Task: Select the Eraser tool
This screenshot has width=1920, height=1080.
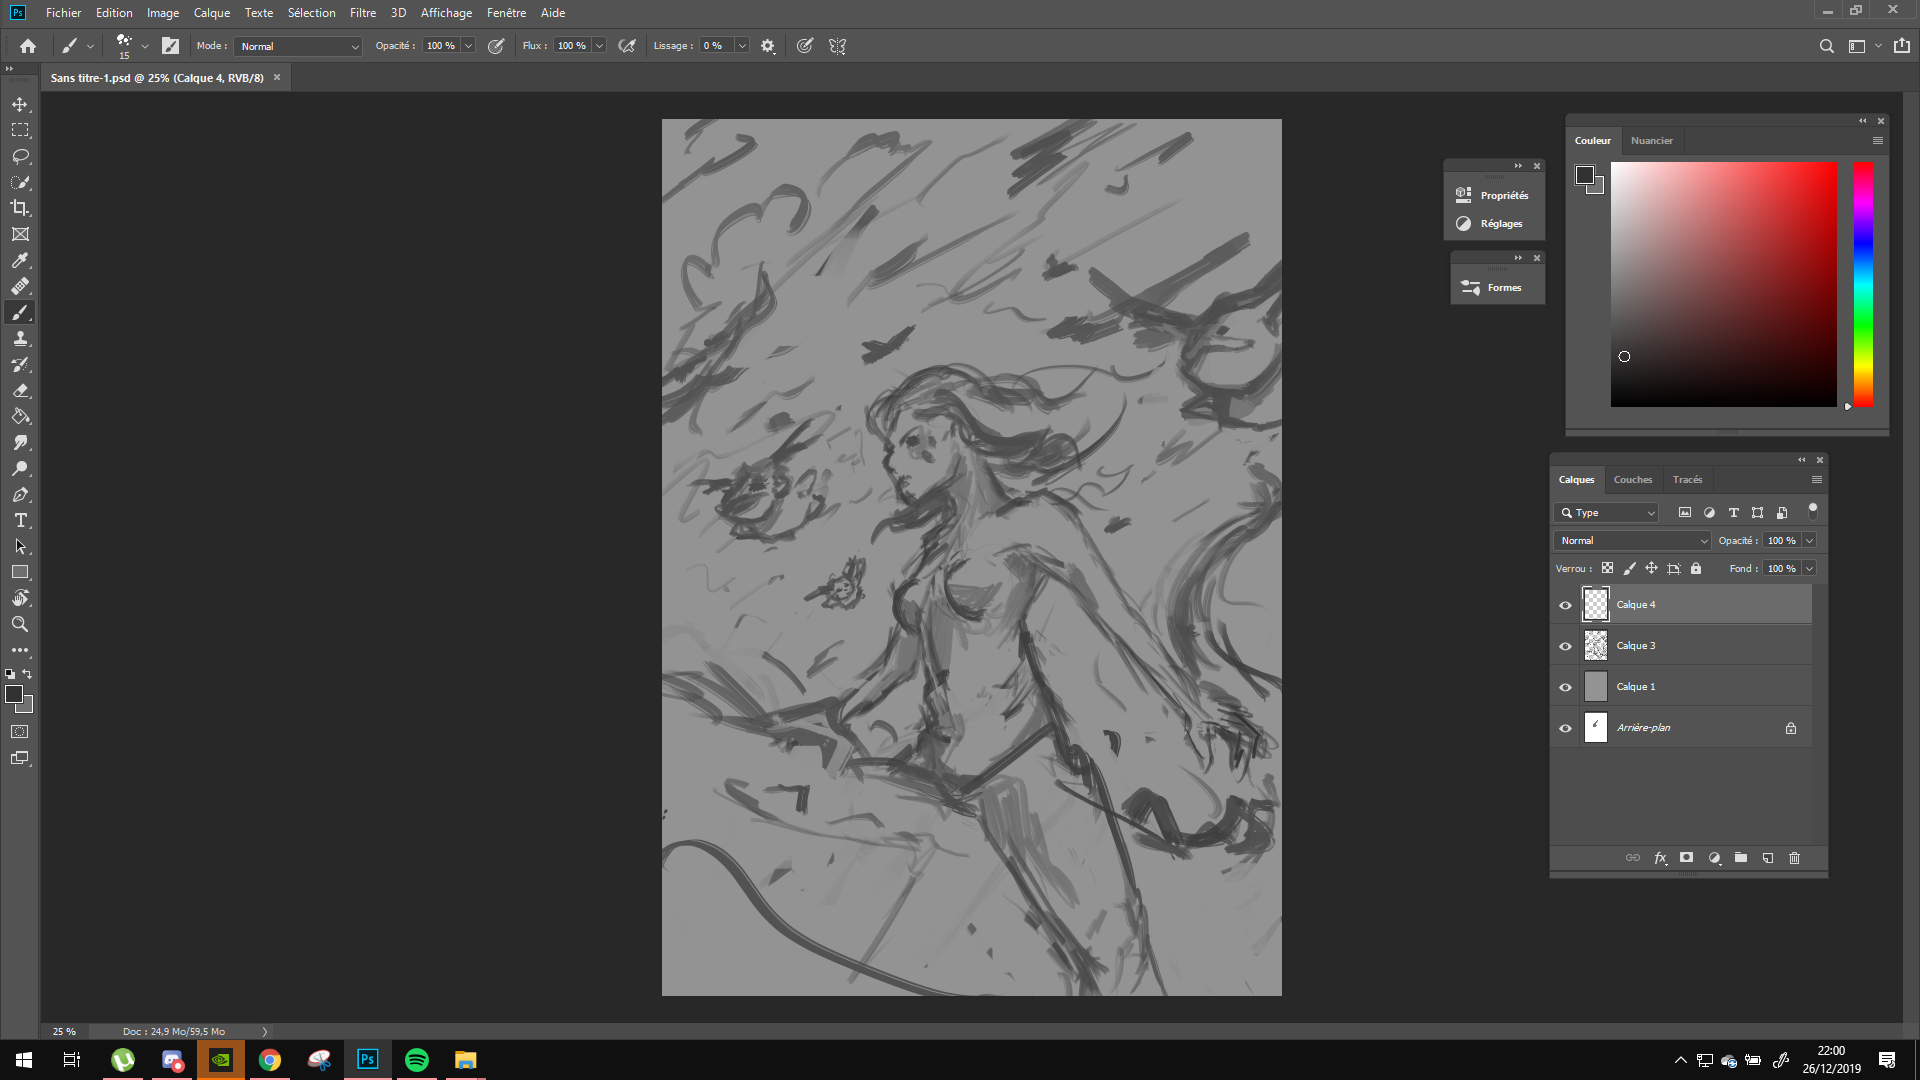Action: tap(20, 391)
